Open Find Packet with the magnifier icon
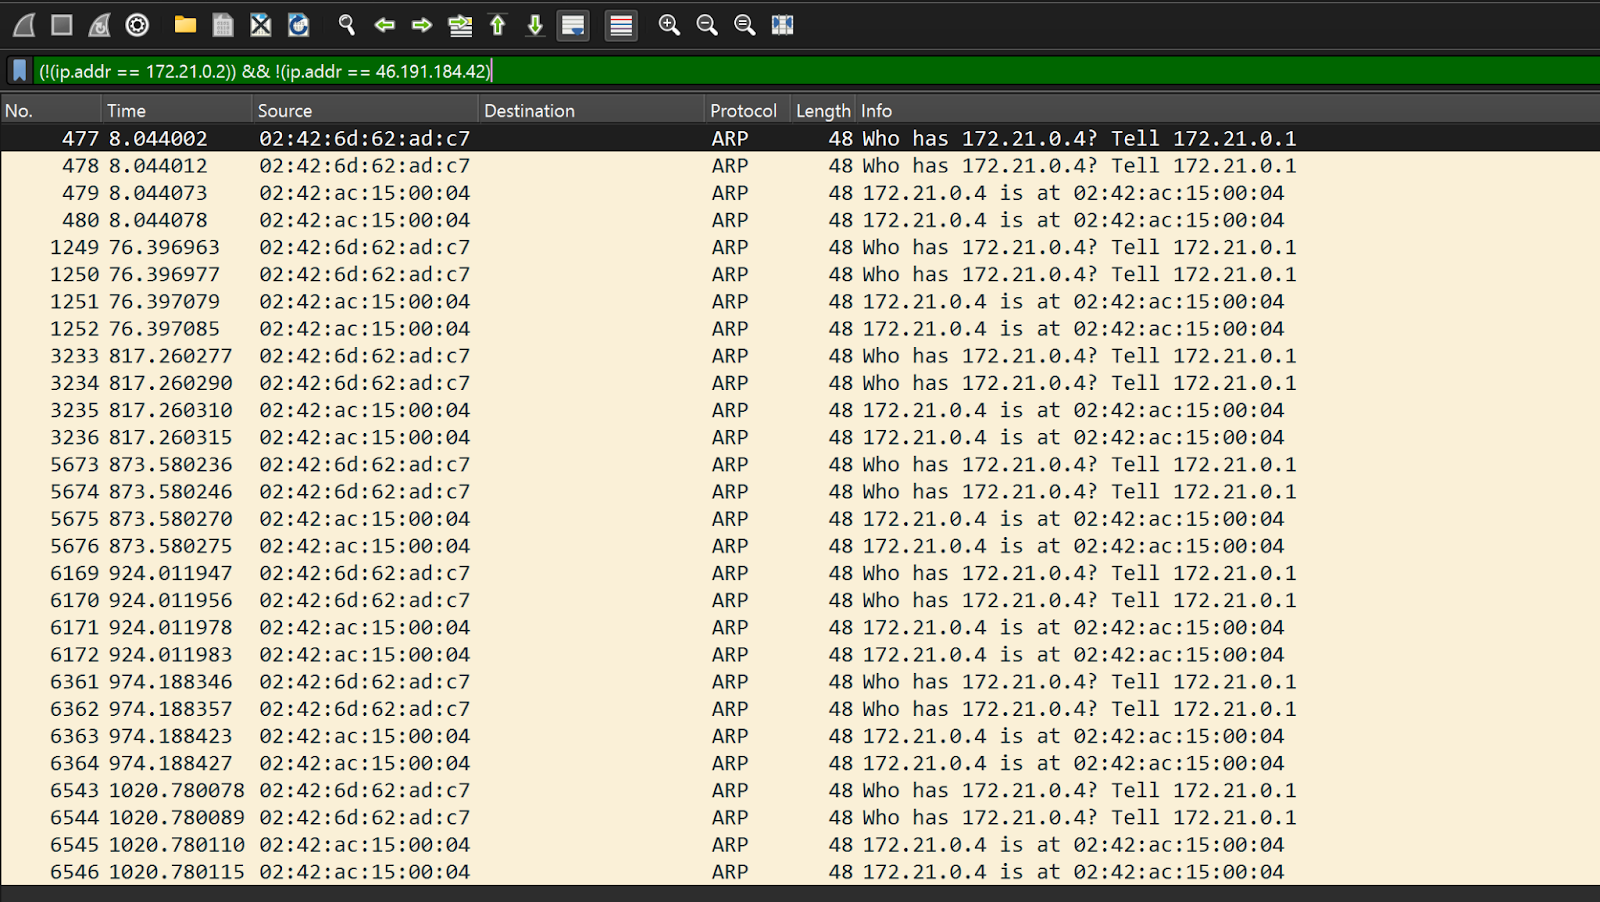Viewport: 1600px width, 902px height. [346, 25]
